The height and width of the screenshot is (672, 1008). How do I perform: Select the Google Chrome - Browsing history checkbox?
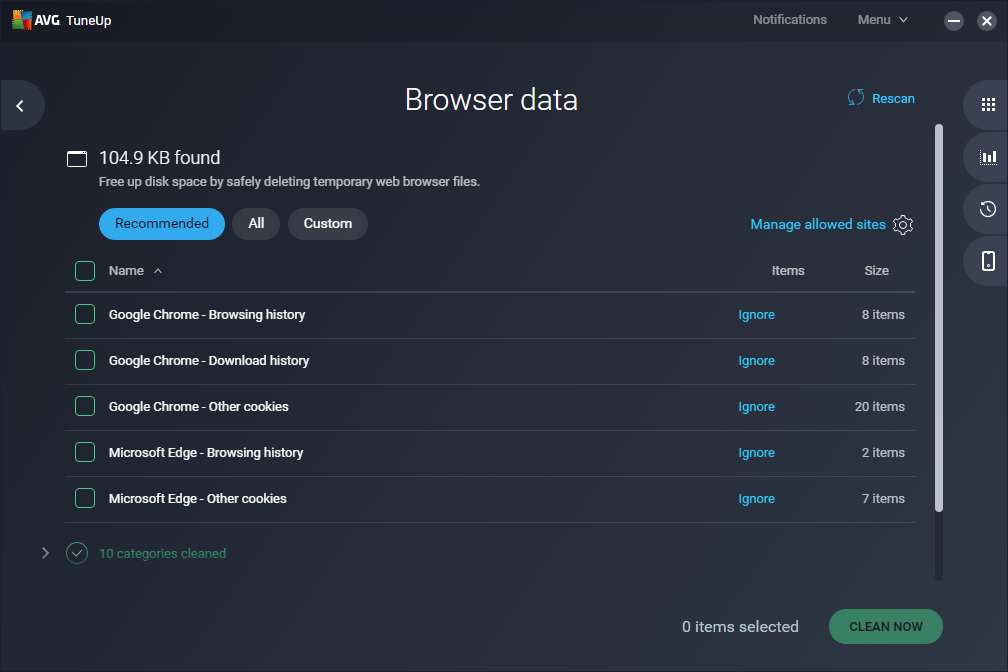click(x=84, y=313)
